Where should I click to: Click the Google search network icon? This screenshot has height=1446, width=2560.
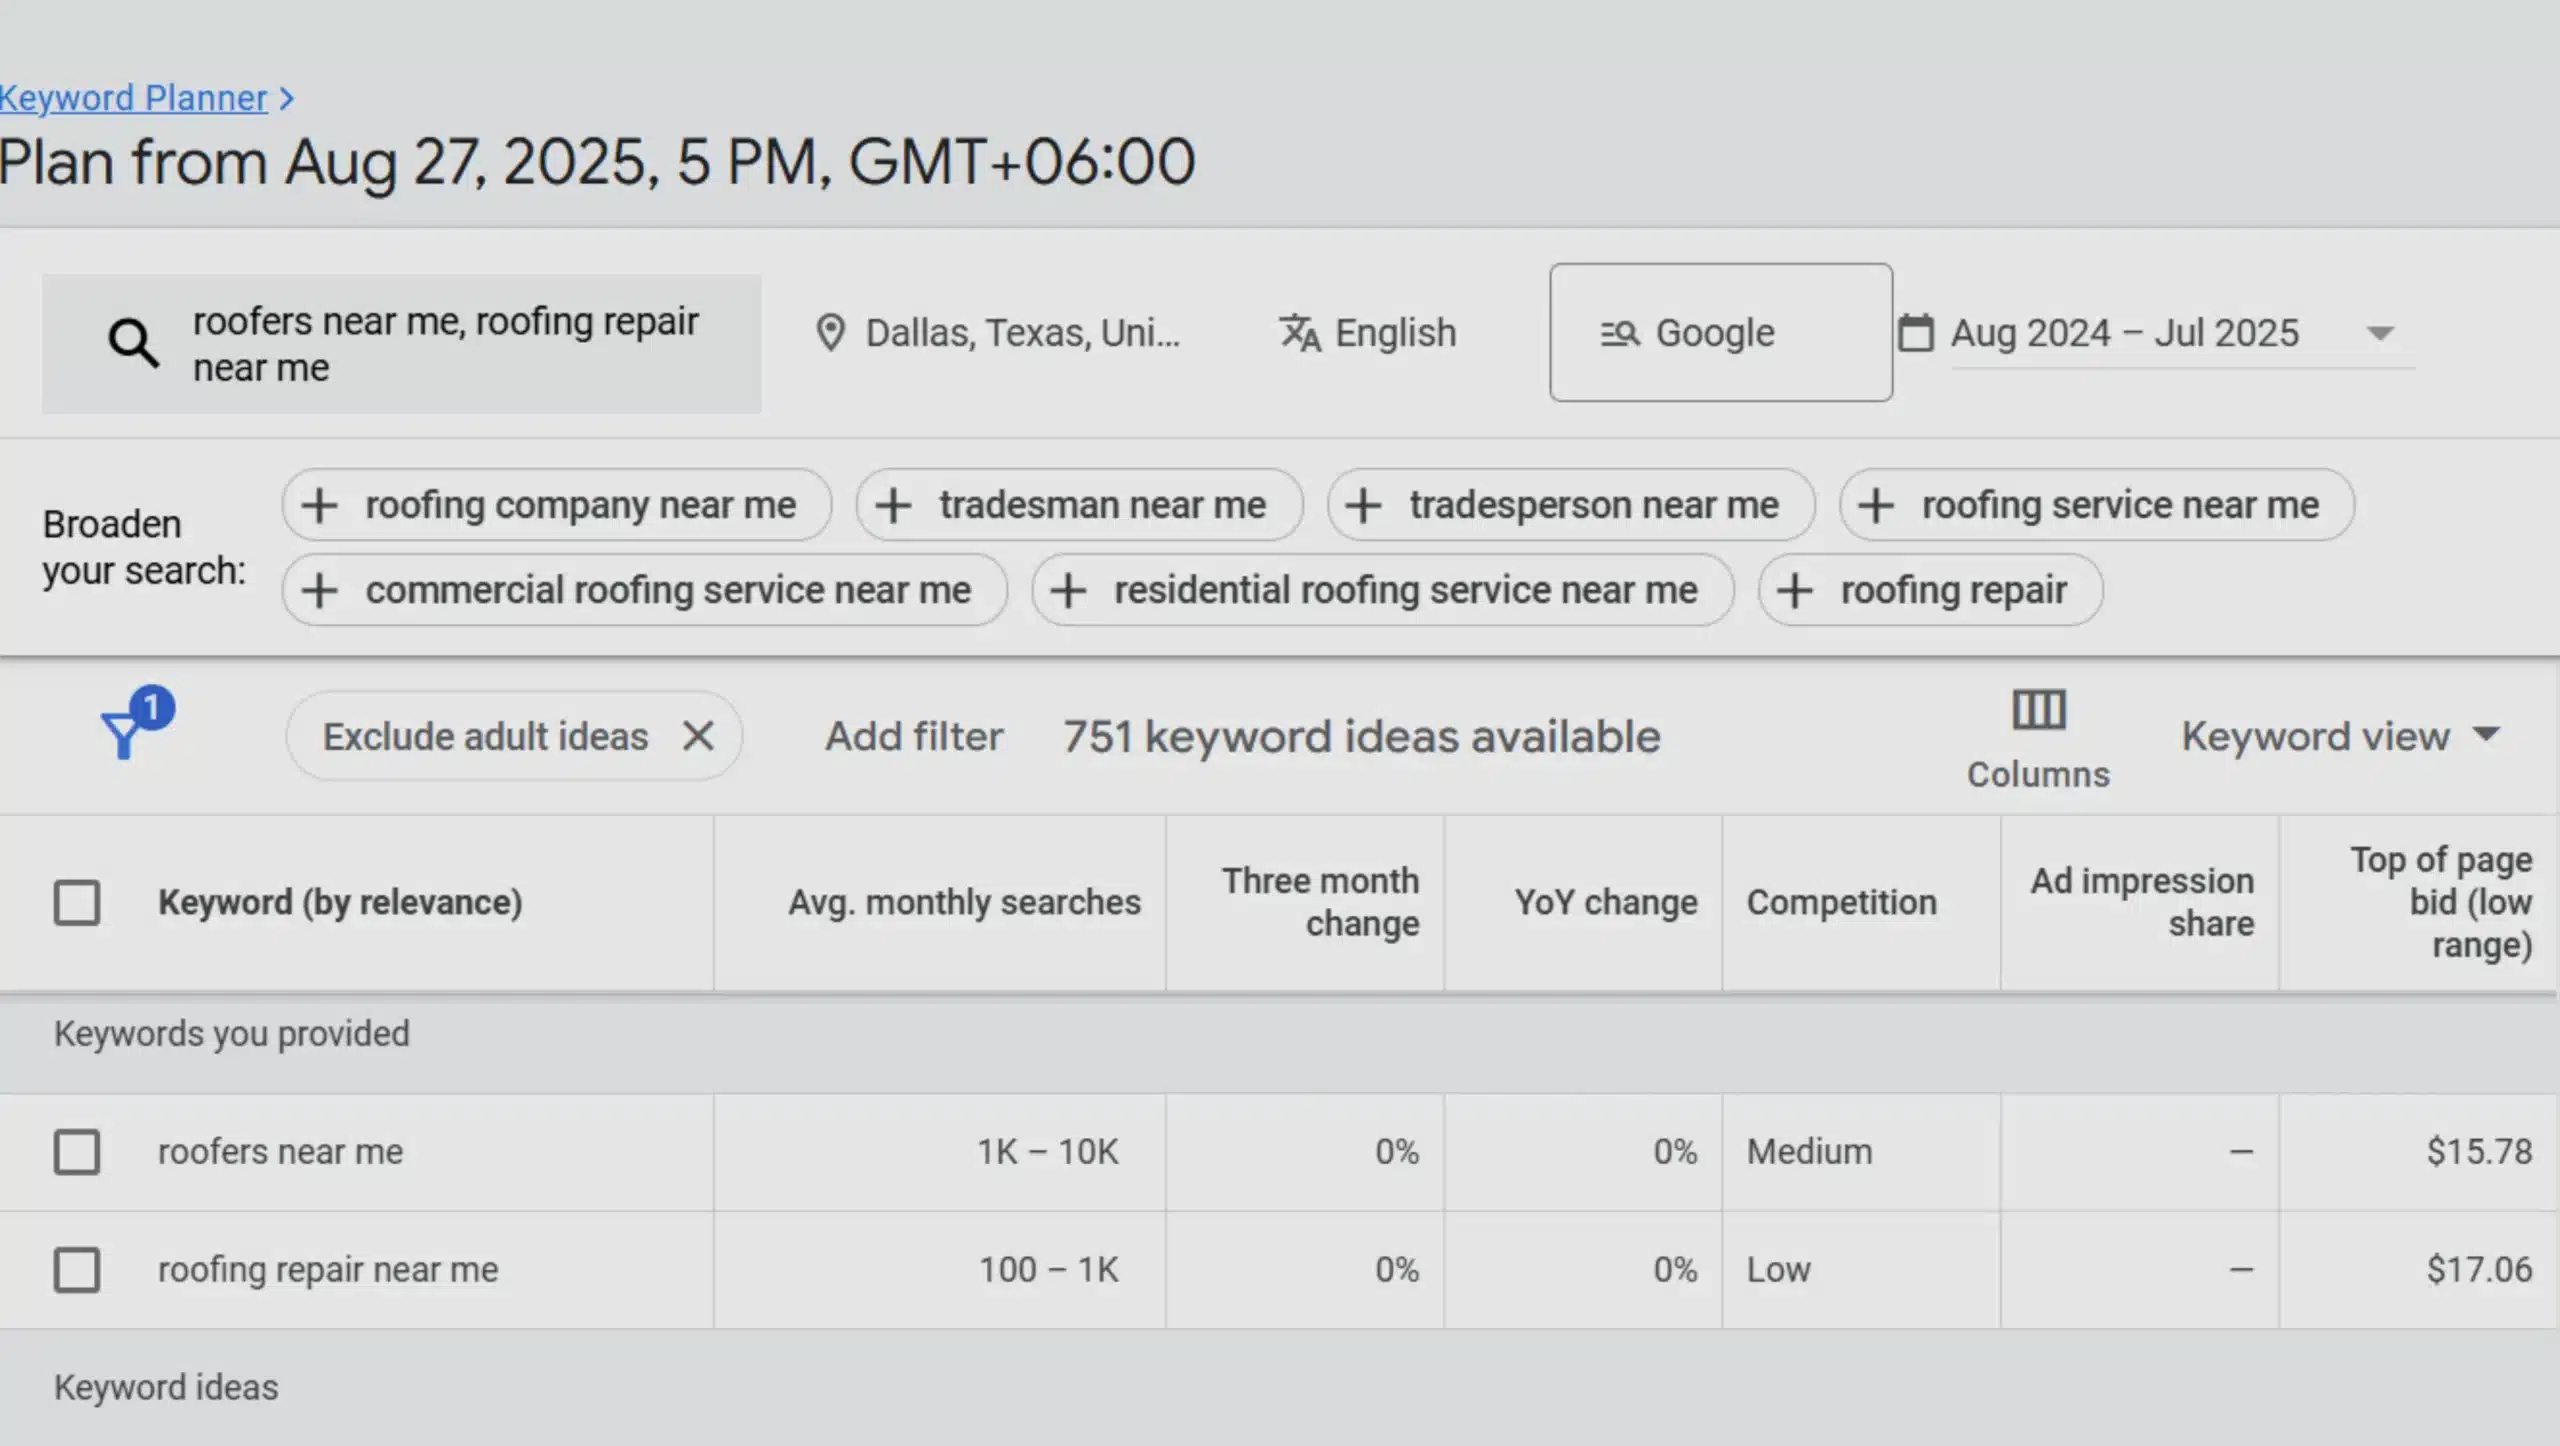1621,333
